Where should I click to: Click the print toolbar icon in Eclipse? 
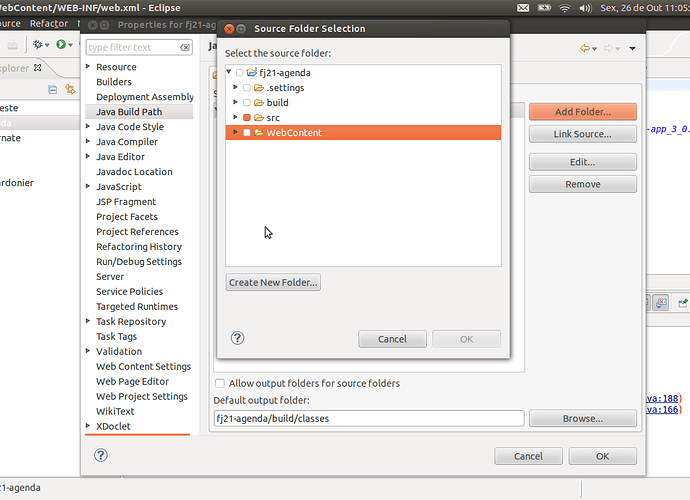[x=13, y=44]
